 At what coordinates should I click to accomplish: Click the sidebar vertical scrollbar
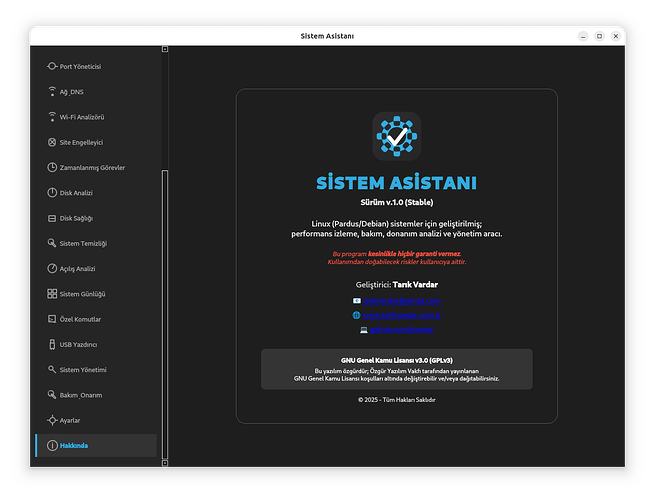tap(163, 300)
